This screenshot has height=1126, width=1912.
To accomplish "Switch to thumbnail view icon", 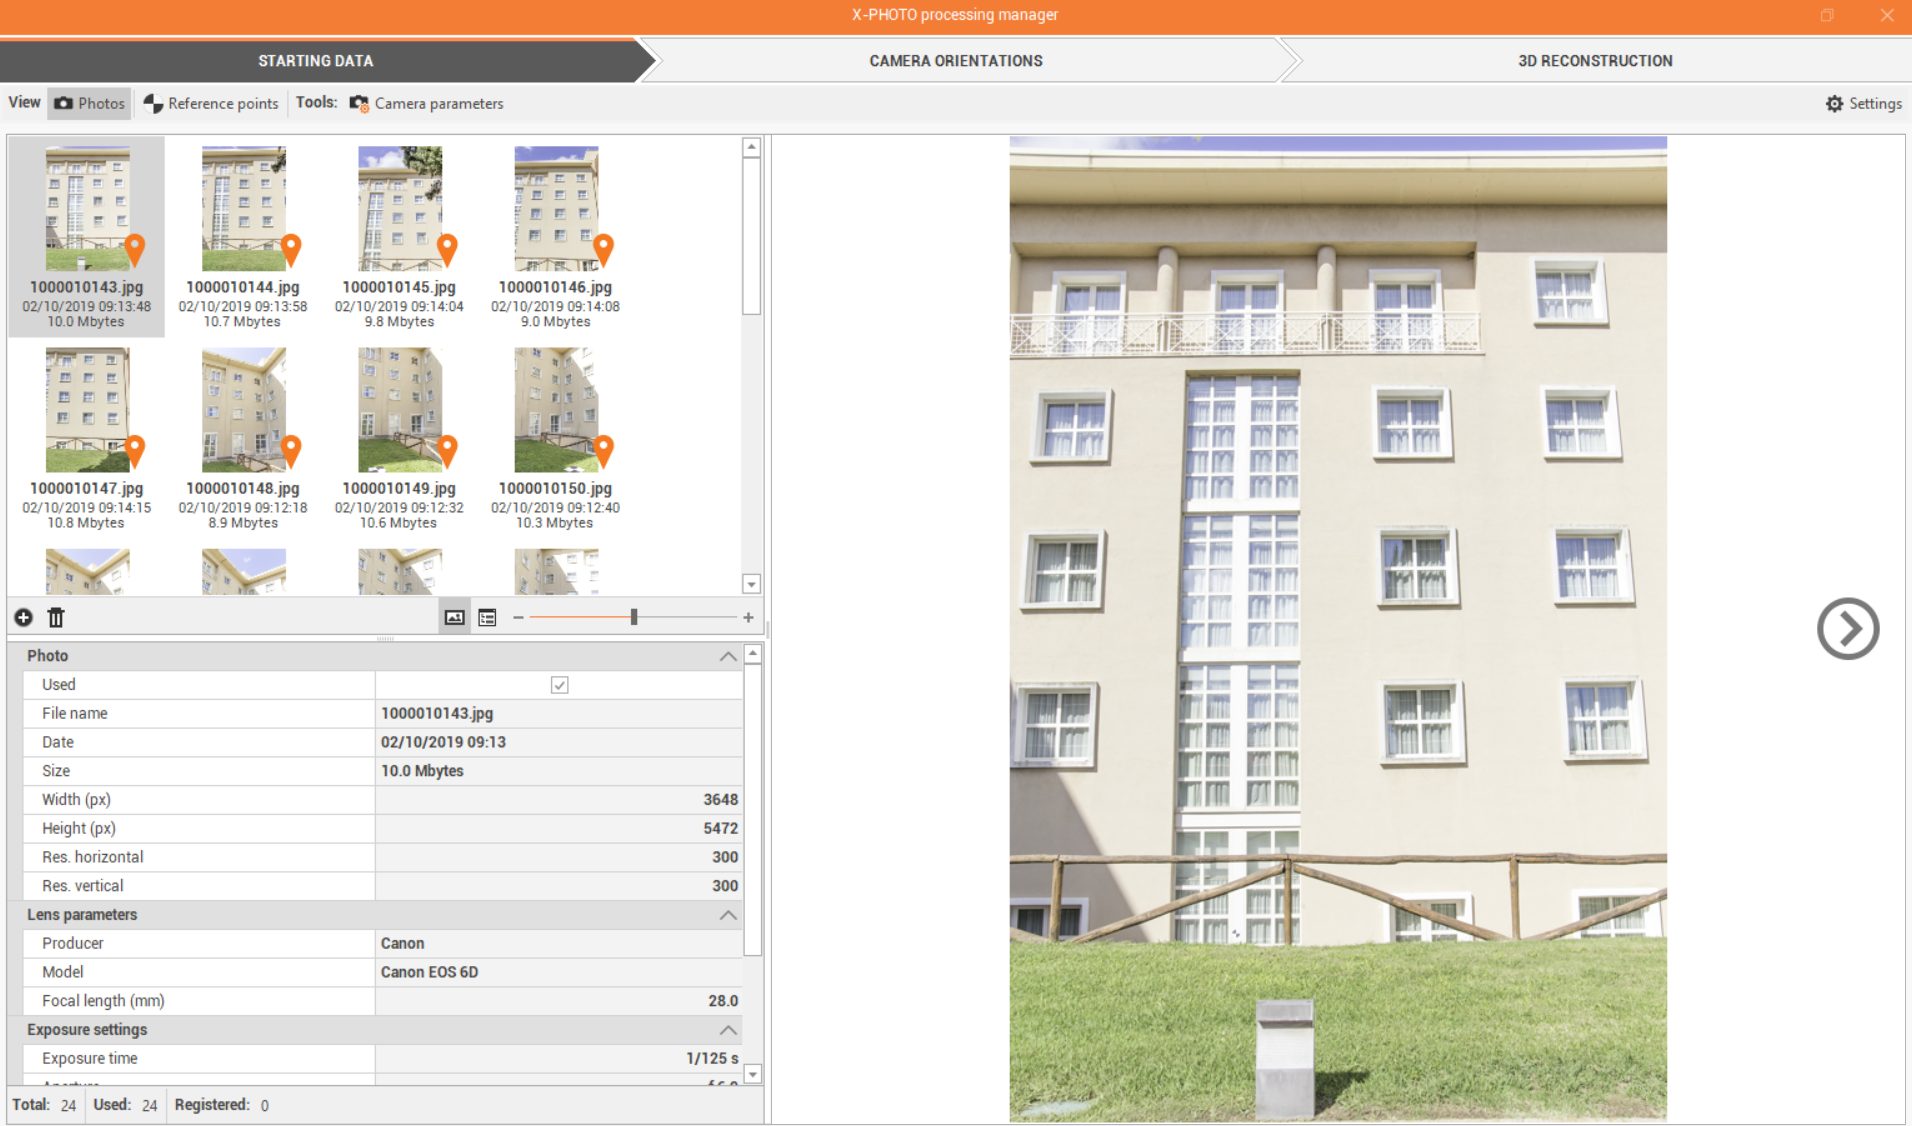I will tap(454, 618).
